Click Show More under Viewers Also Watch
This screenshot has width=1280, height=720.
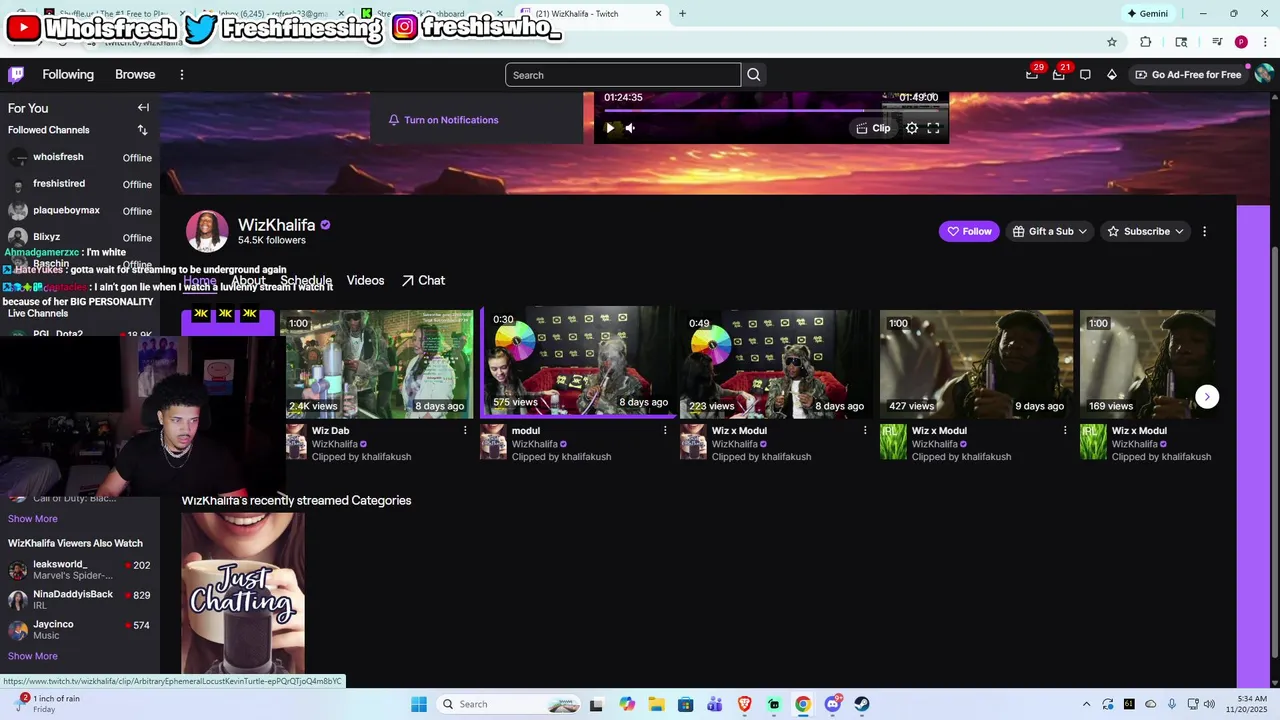33,656
